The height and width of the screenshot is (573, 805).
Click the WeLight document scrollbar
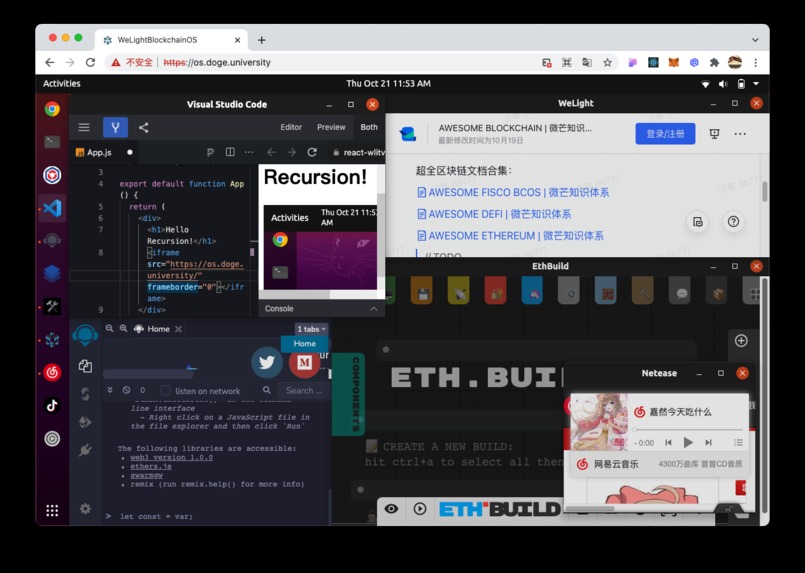point(764,192)
